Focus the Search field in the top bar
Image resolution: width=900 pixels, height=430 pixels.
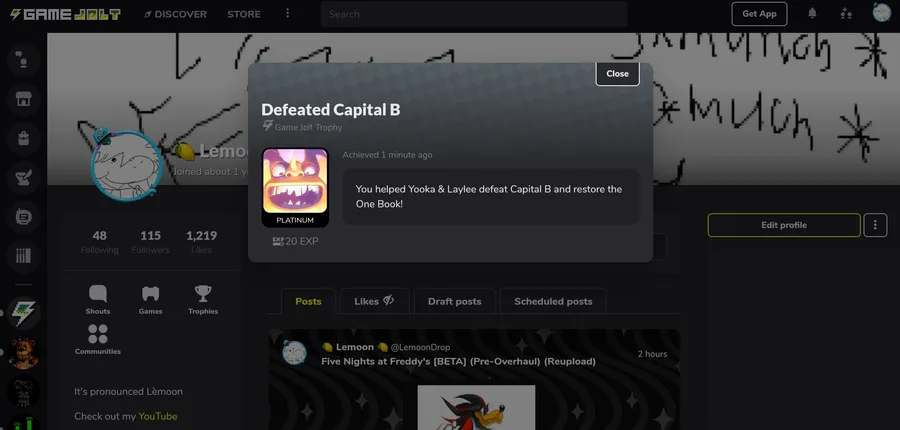pyautogui.click(x=474, y=14)
